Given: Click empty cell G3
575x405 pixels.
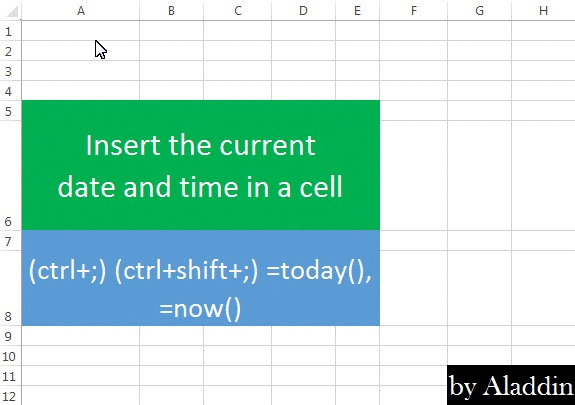Looking at the screenshot, I should pos(479,71).
